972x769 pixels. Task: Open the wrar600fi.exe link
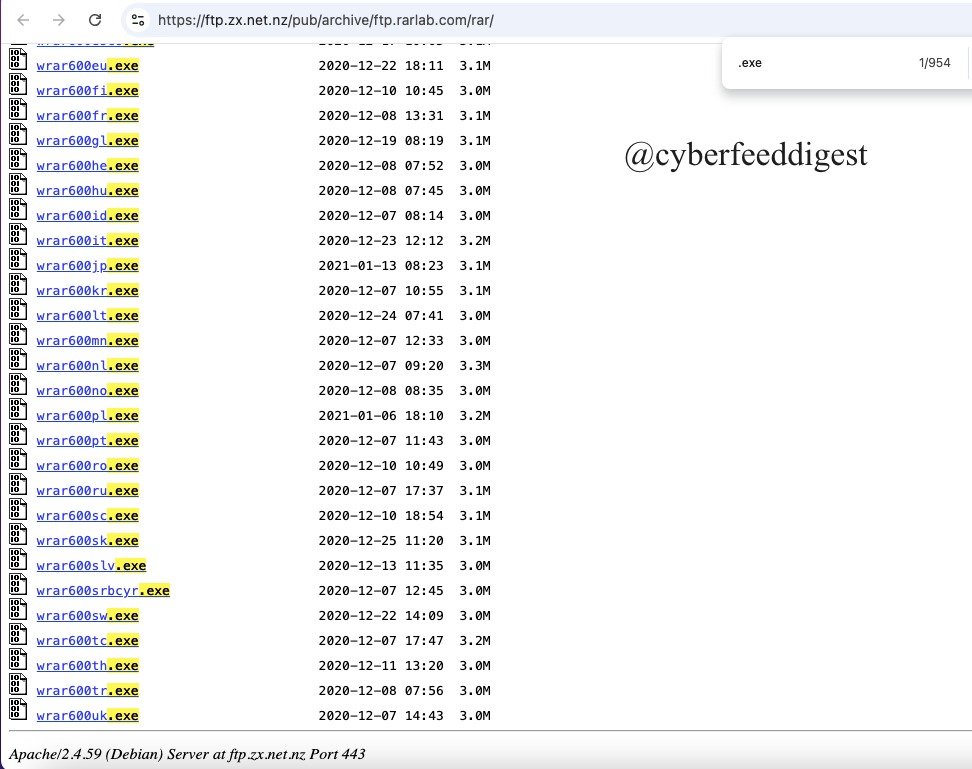click(x=87, y=90)
